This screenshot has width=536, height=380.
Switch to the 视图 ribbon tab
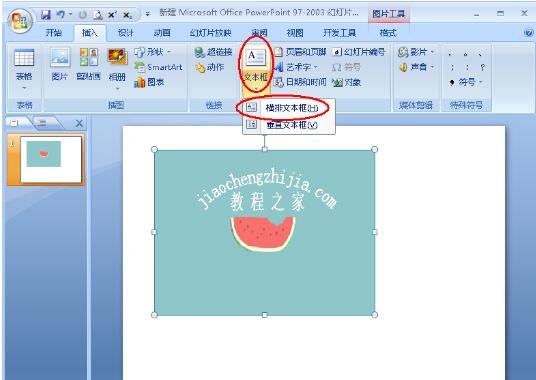[x=295, y=33]
